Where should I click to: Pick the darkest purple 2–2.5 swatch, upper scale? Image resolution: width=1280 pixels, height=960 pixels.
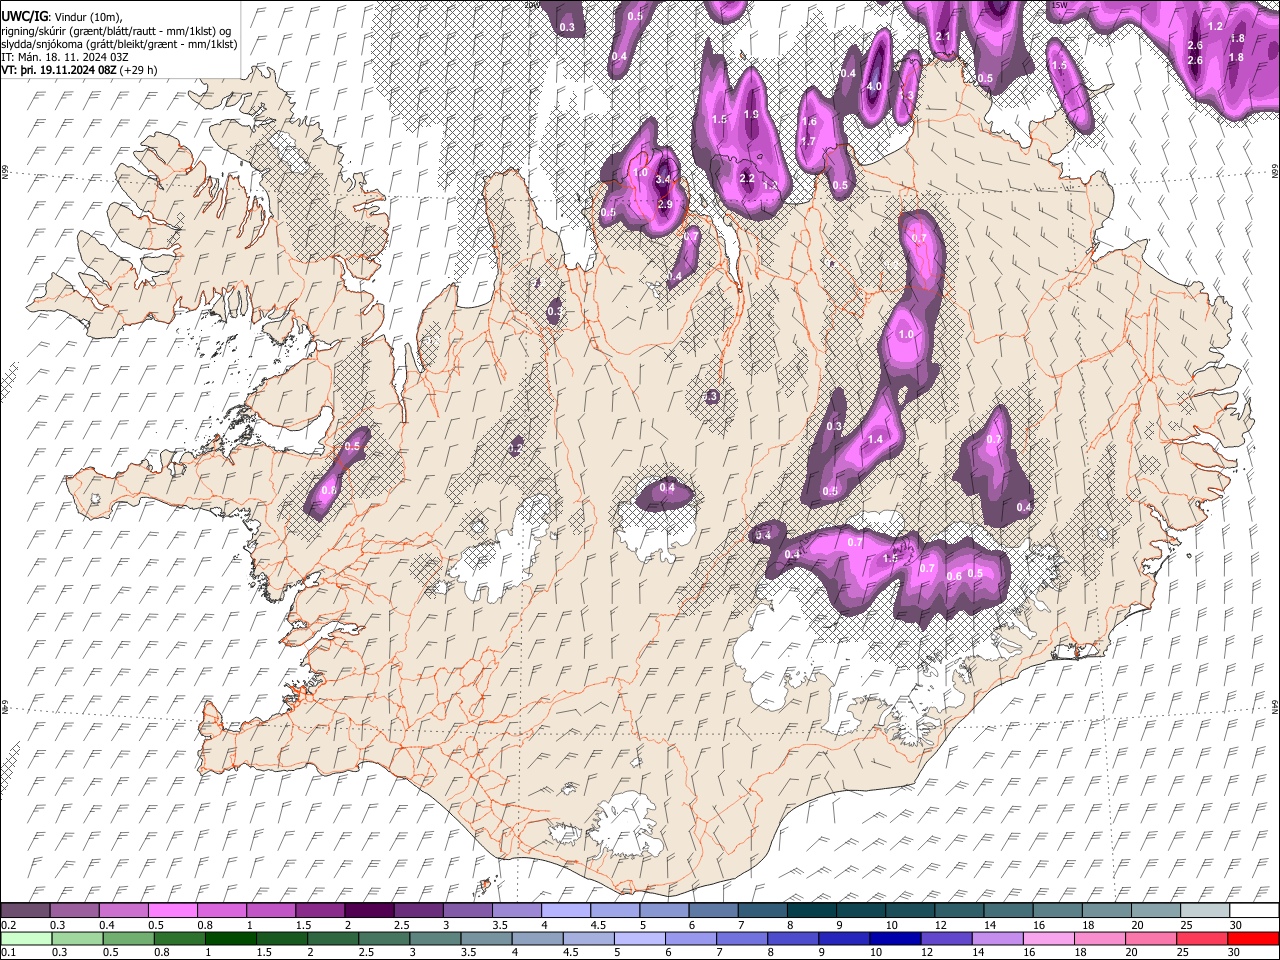tap(370, 911)
